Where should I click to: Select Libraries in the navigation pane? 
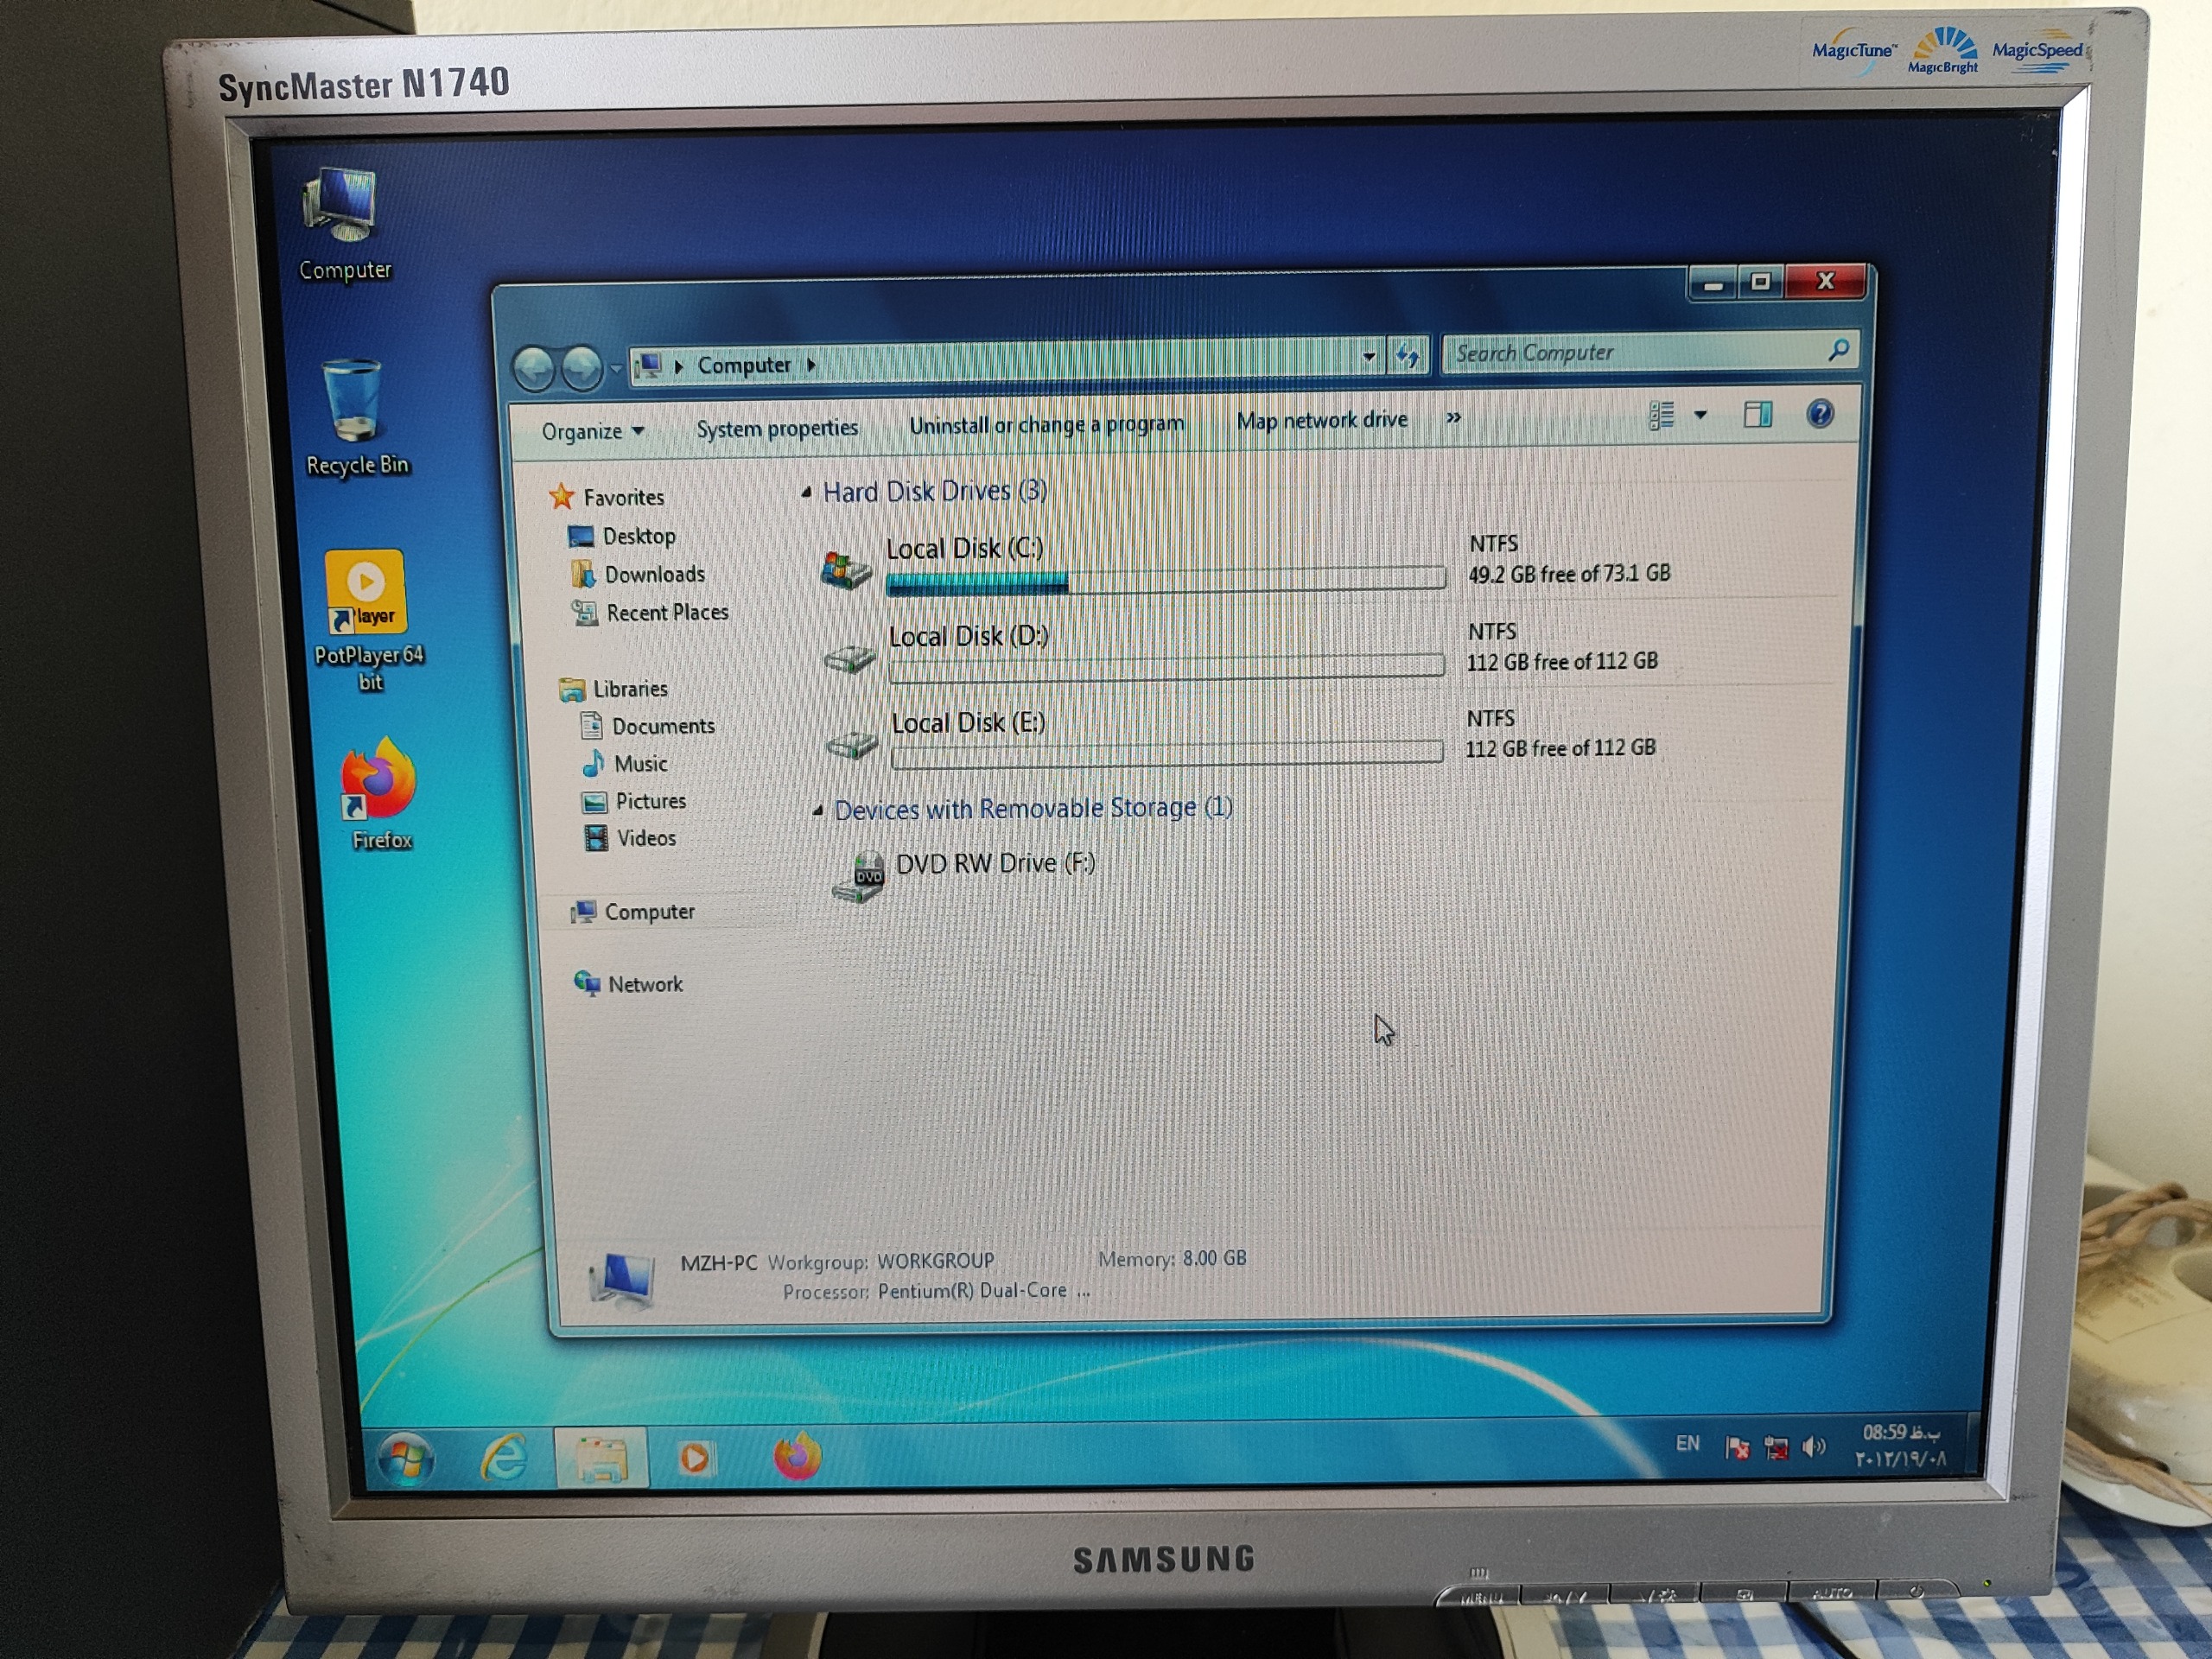(630, 689)
